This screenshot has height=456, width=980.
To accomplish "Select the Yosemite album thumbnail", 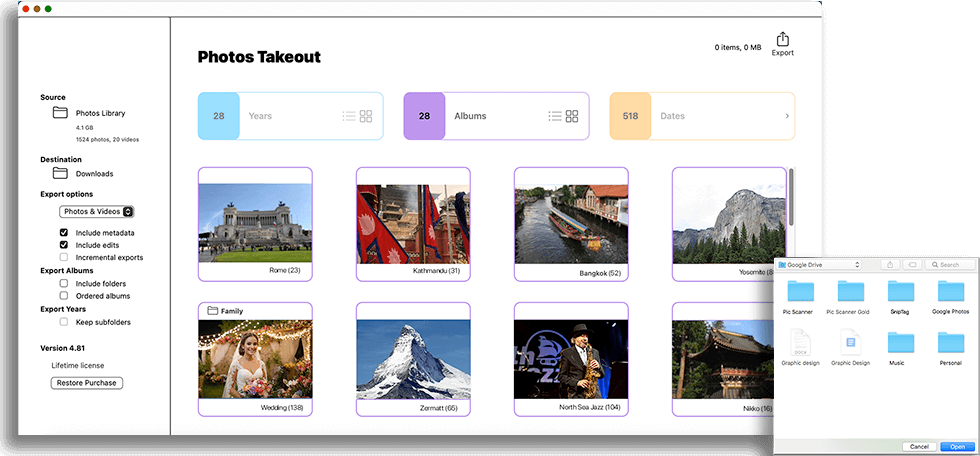I will pyautogui.click(x=729, y=224).
